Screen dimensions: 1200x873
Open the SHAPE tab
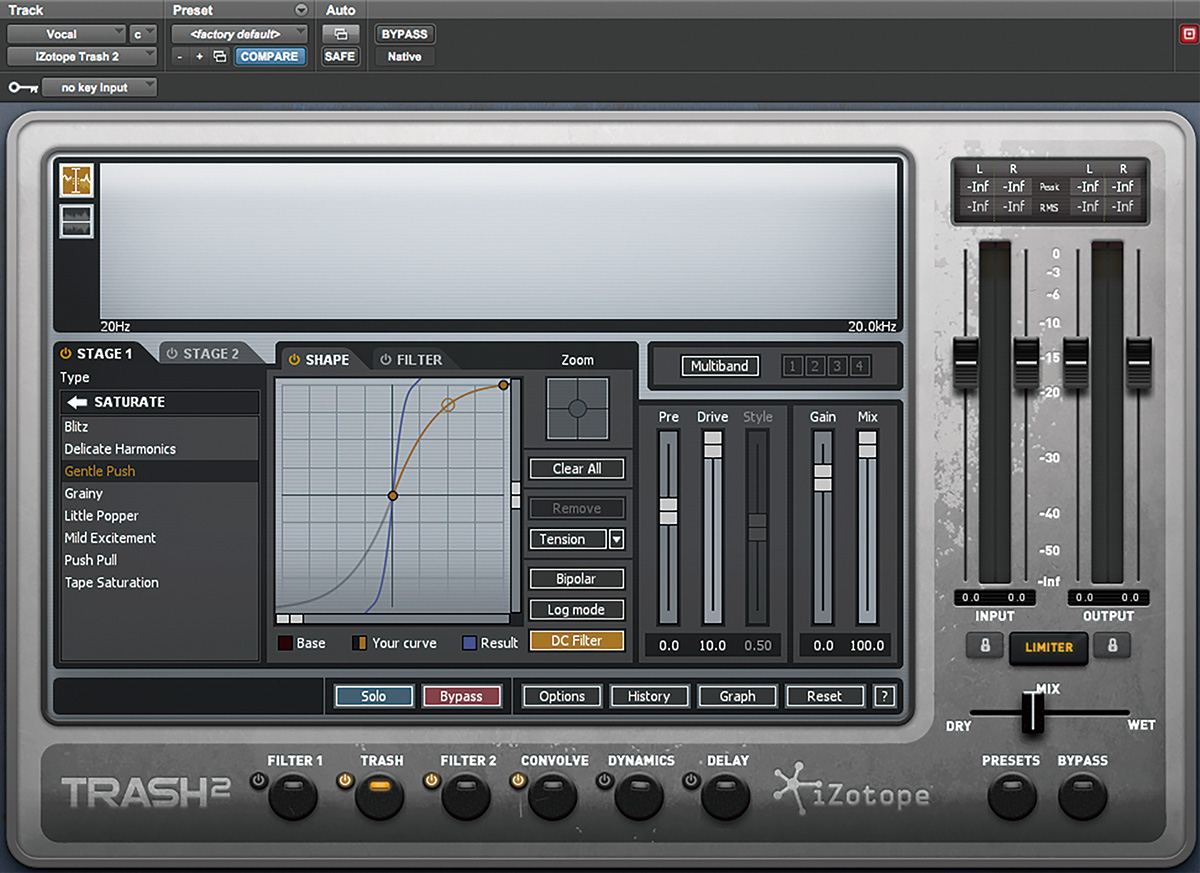coord(319,360)
